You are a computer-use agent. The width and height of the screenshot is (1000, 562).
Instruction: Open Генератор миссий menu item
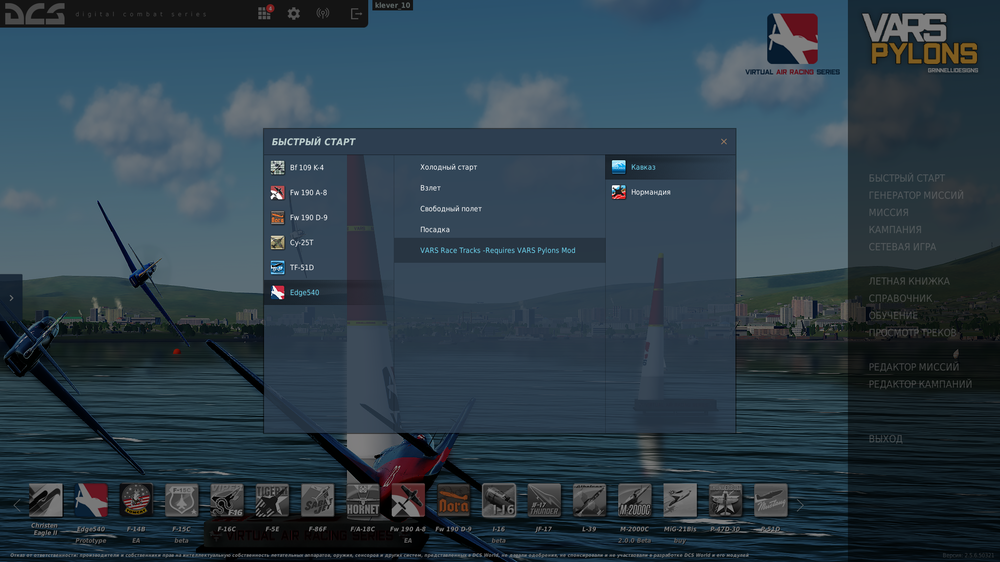916,195
